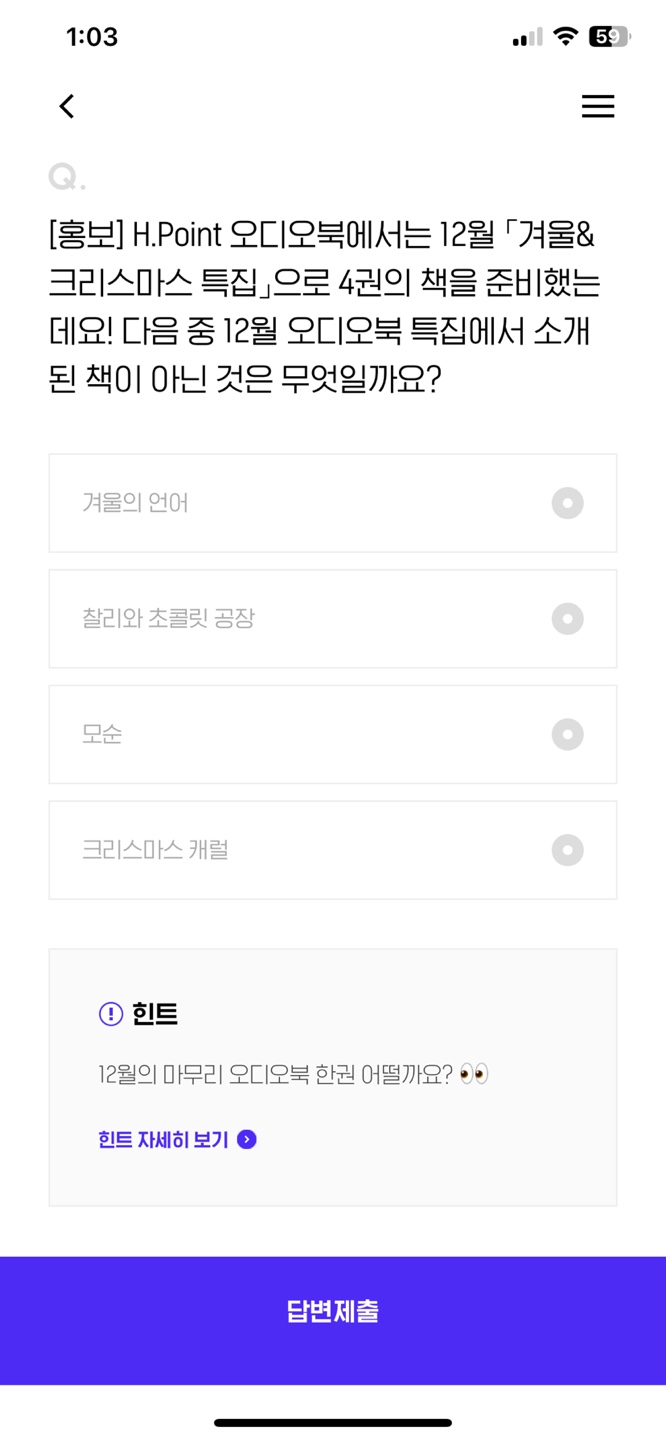Screen dimensions: 666x1440
Task: Tap the battery indicator in status bar
Action: pos(609,37)
